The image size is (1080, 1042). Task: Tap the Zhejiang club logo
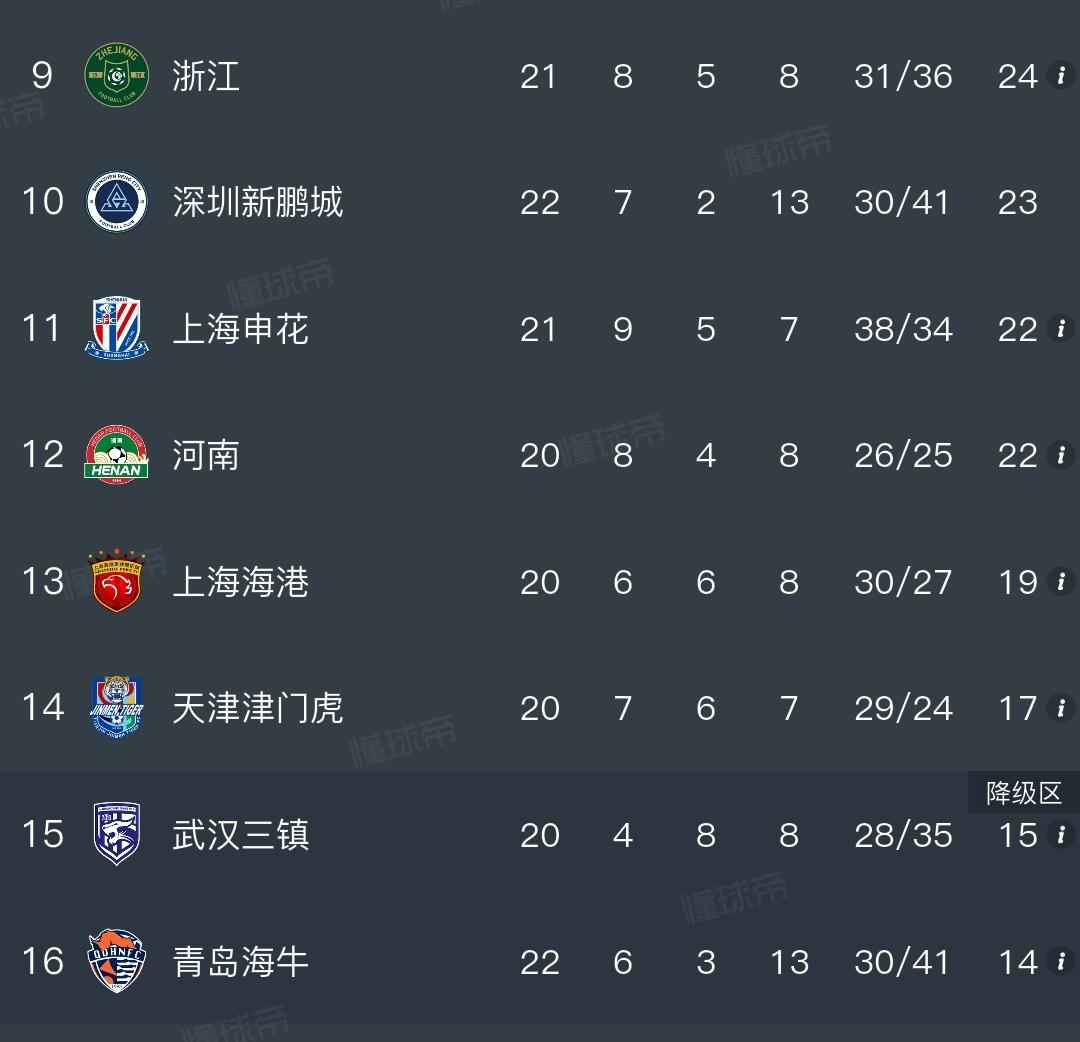(116, 75)
